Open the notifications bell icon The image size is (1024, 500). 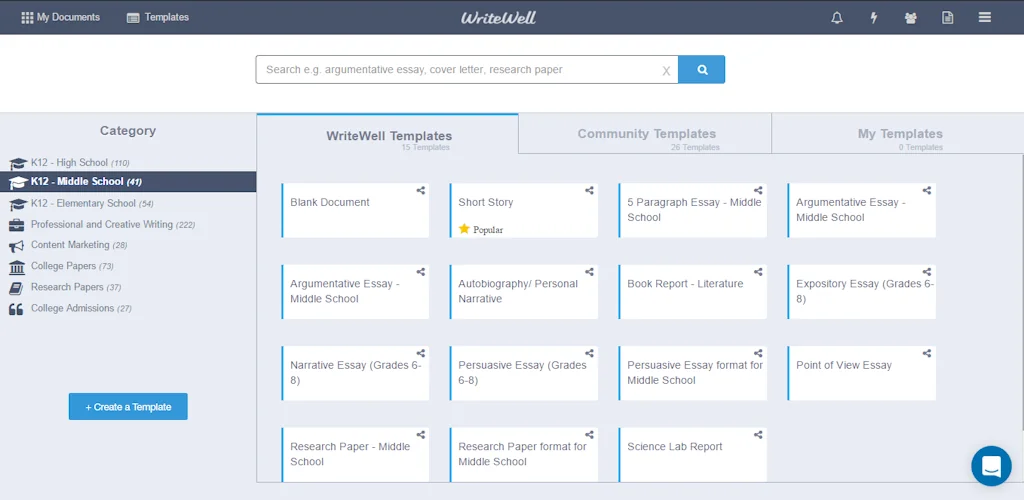coord(837,18)
